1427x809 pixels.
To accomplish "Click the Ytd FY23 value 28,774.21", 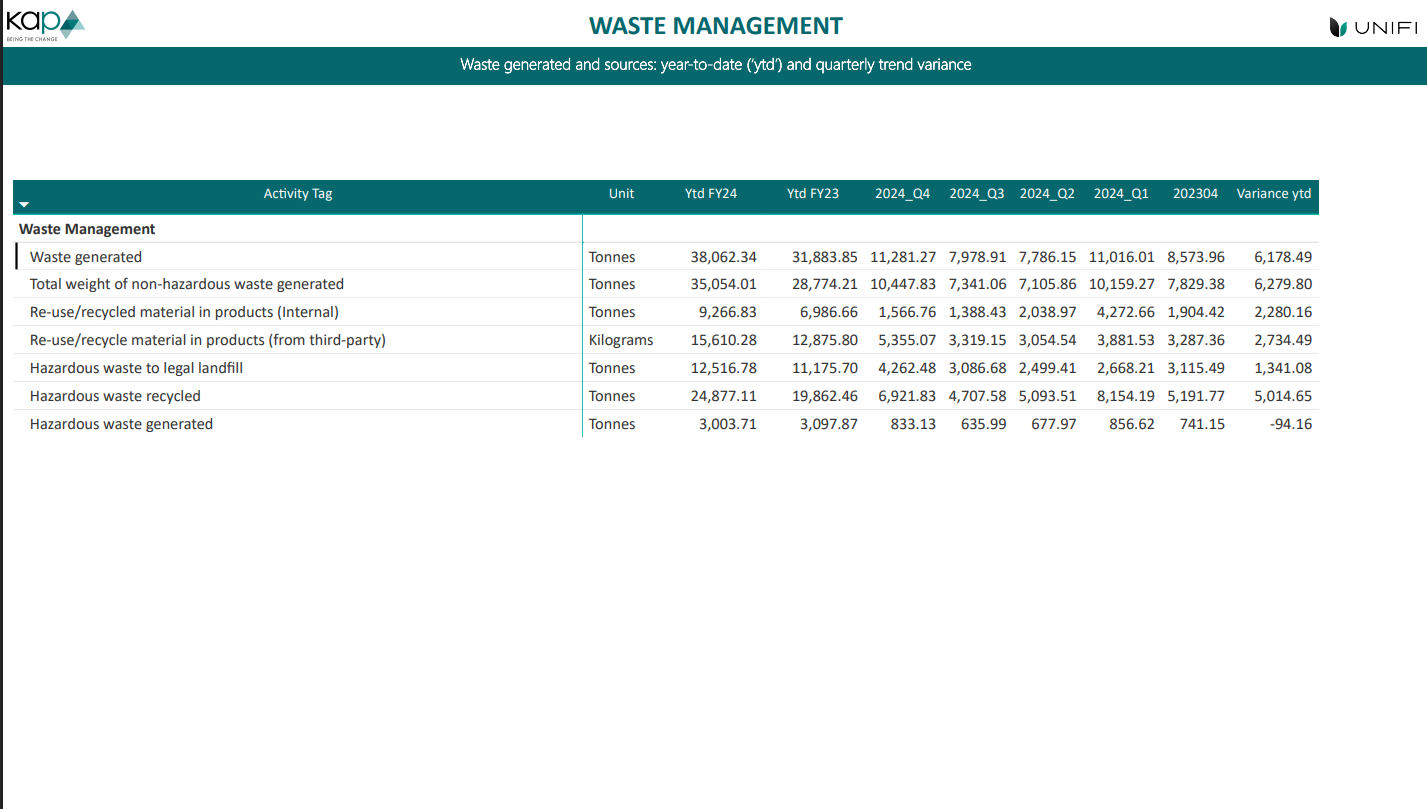I will [825, 285].
